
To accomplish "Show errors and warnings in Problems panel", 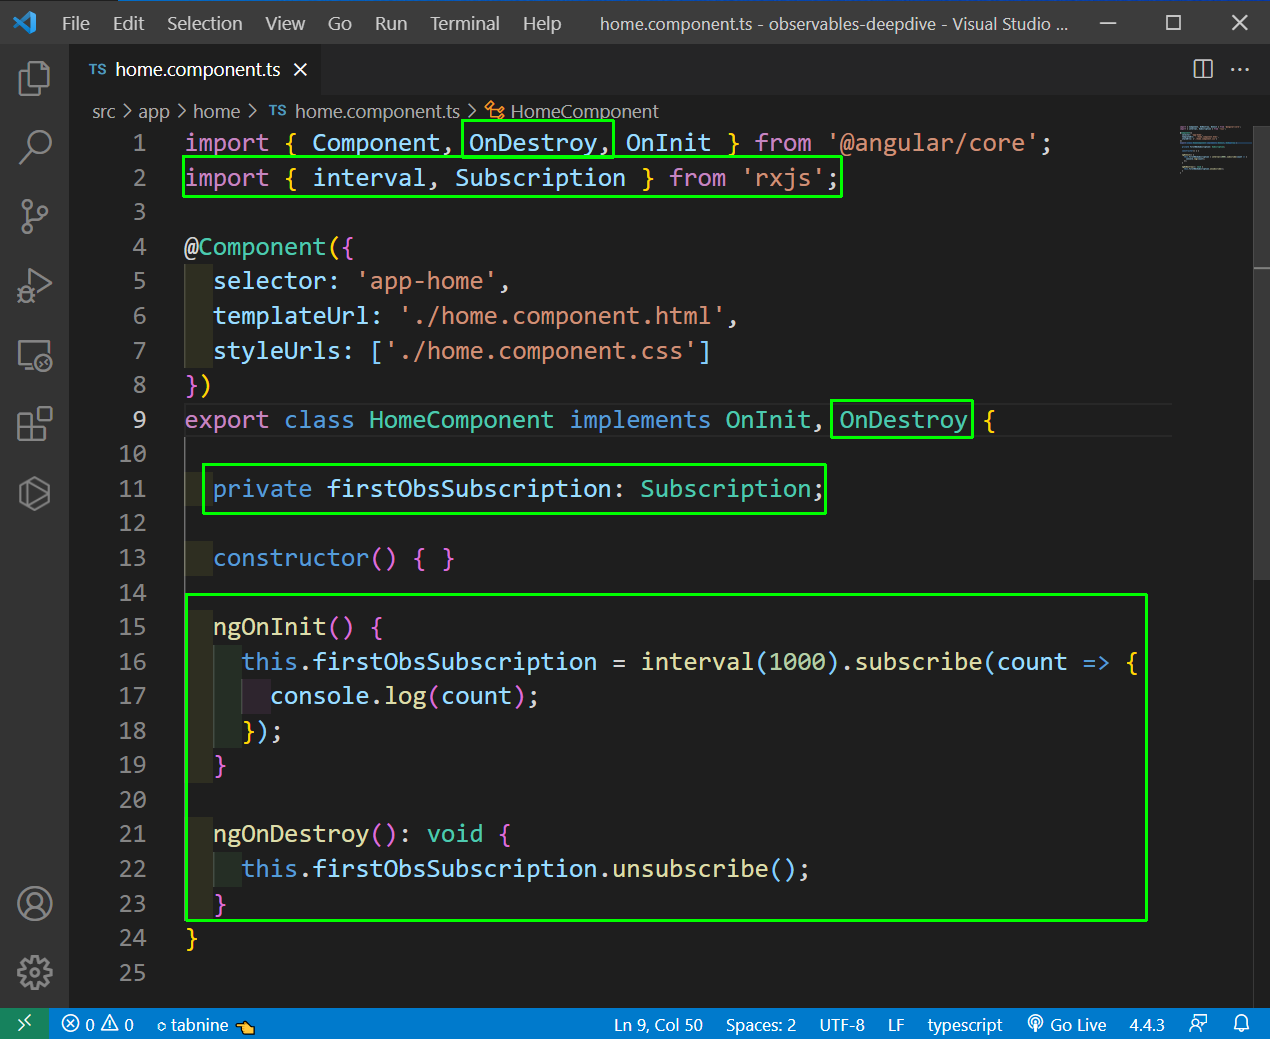I will click(97, 1024).
